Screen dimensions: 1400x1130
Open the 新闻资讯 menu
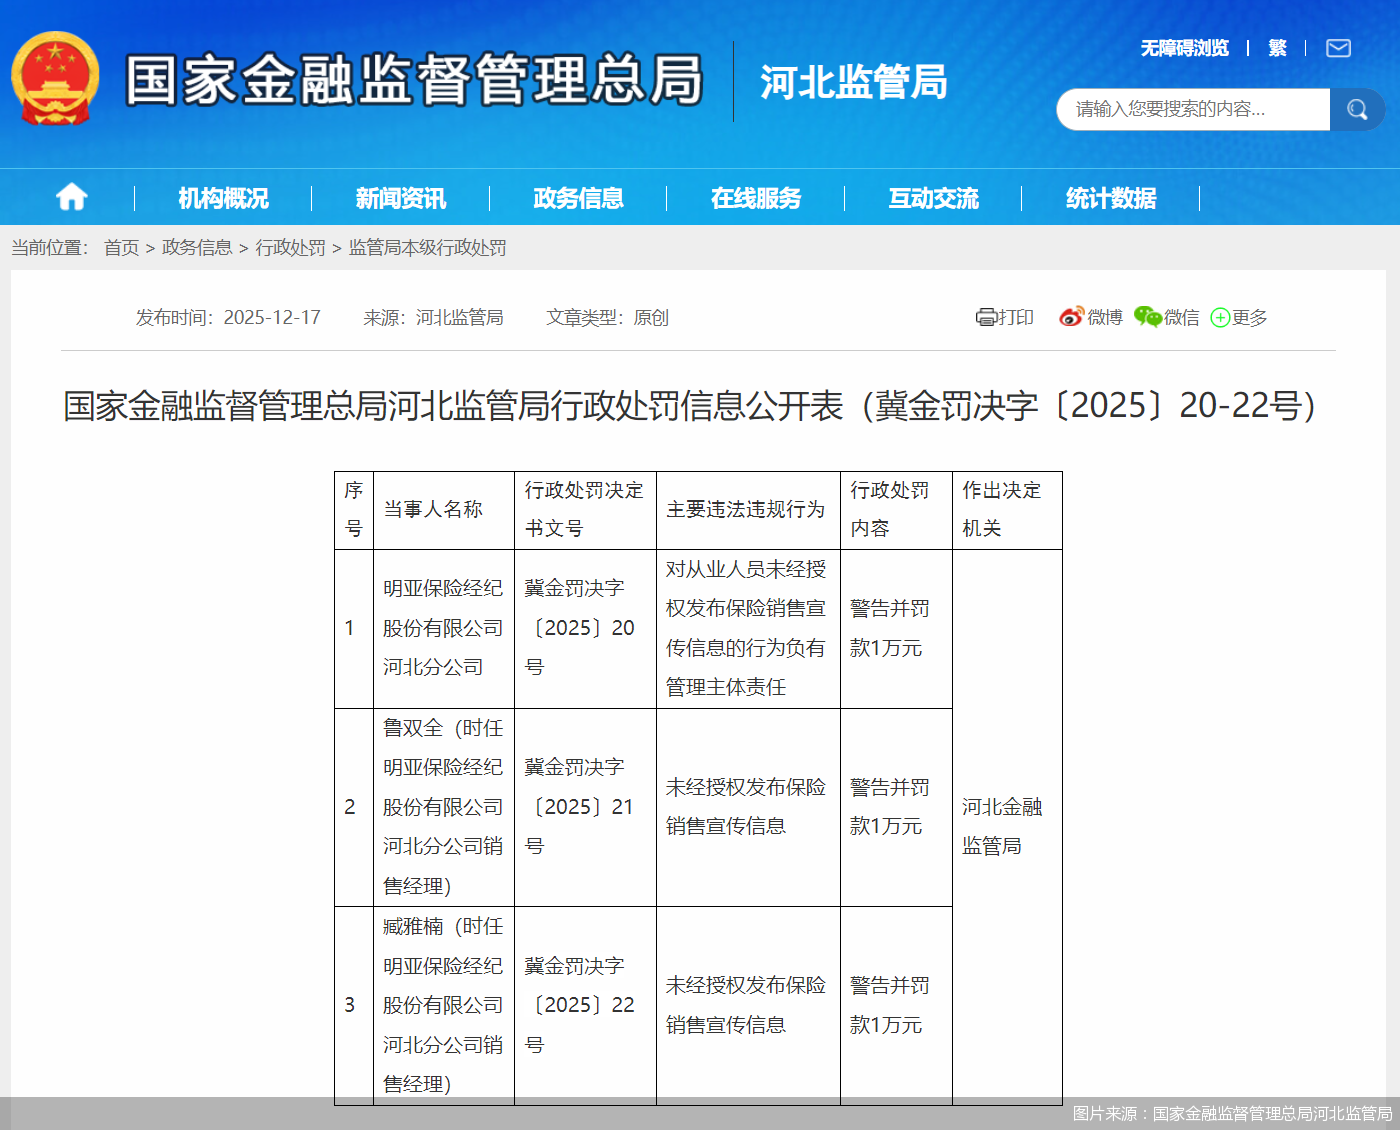click(400, 197)
